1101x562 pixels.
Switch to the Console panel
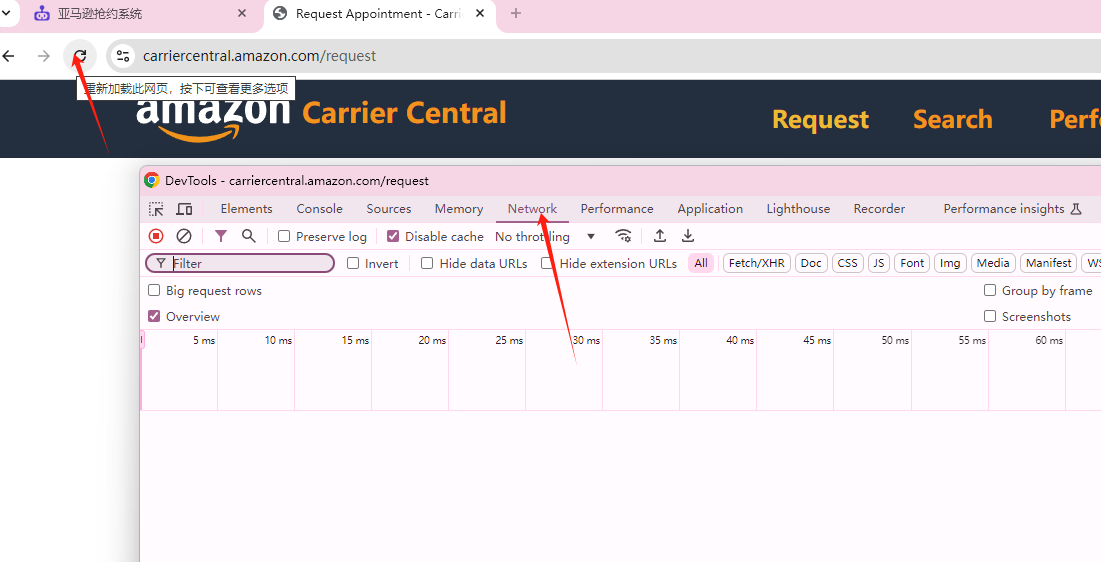[319, 209]
